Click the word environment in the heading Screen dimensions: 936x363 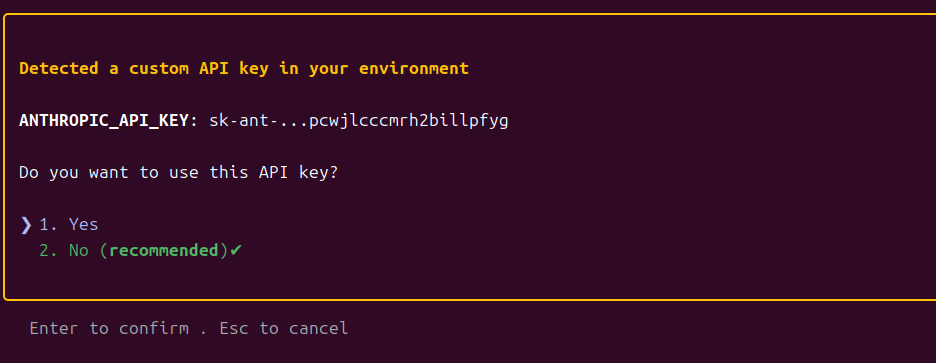414,69
